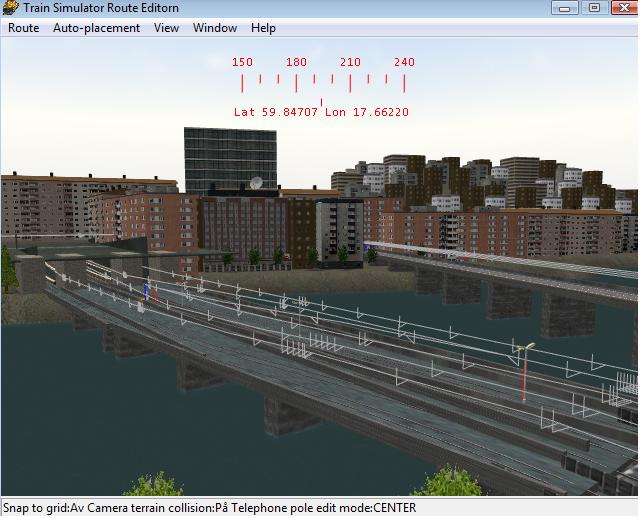The image size is (640, 518).
Task: Click the 180 compass heading label
Action: [296, 62]
